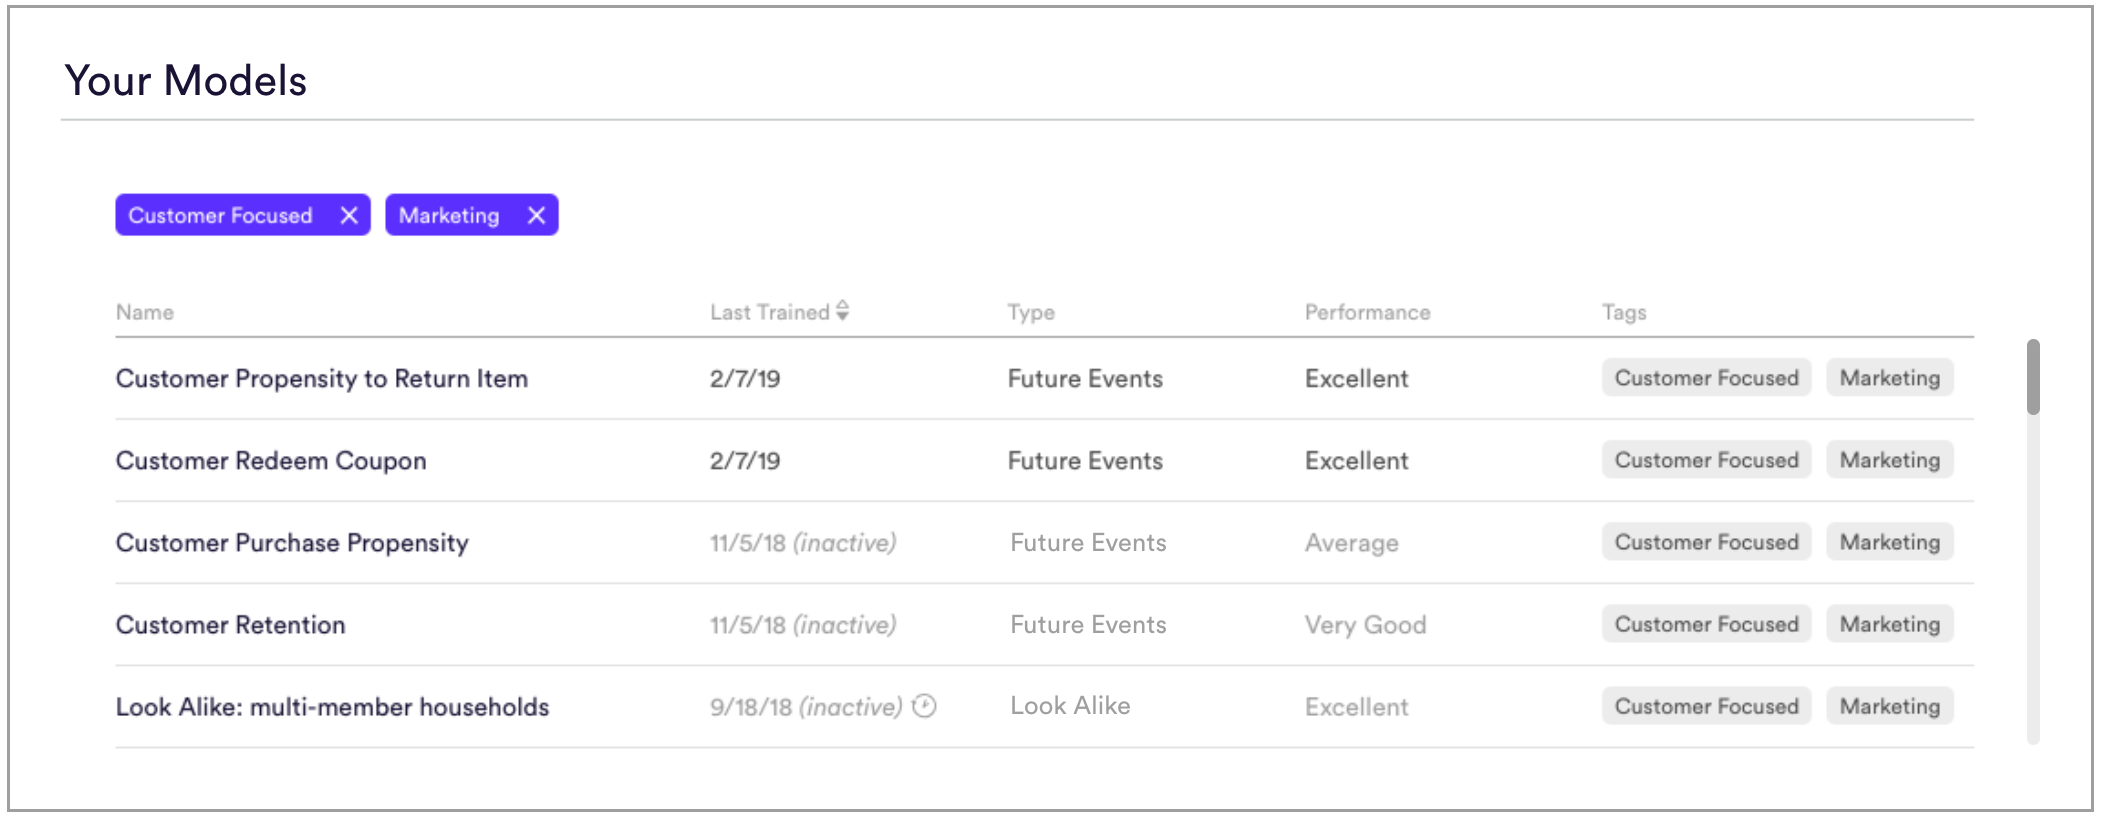The image size is (2101, 819).
Task: Open Customer Propensity to Return Item model
Action: pos(321,378)
